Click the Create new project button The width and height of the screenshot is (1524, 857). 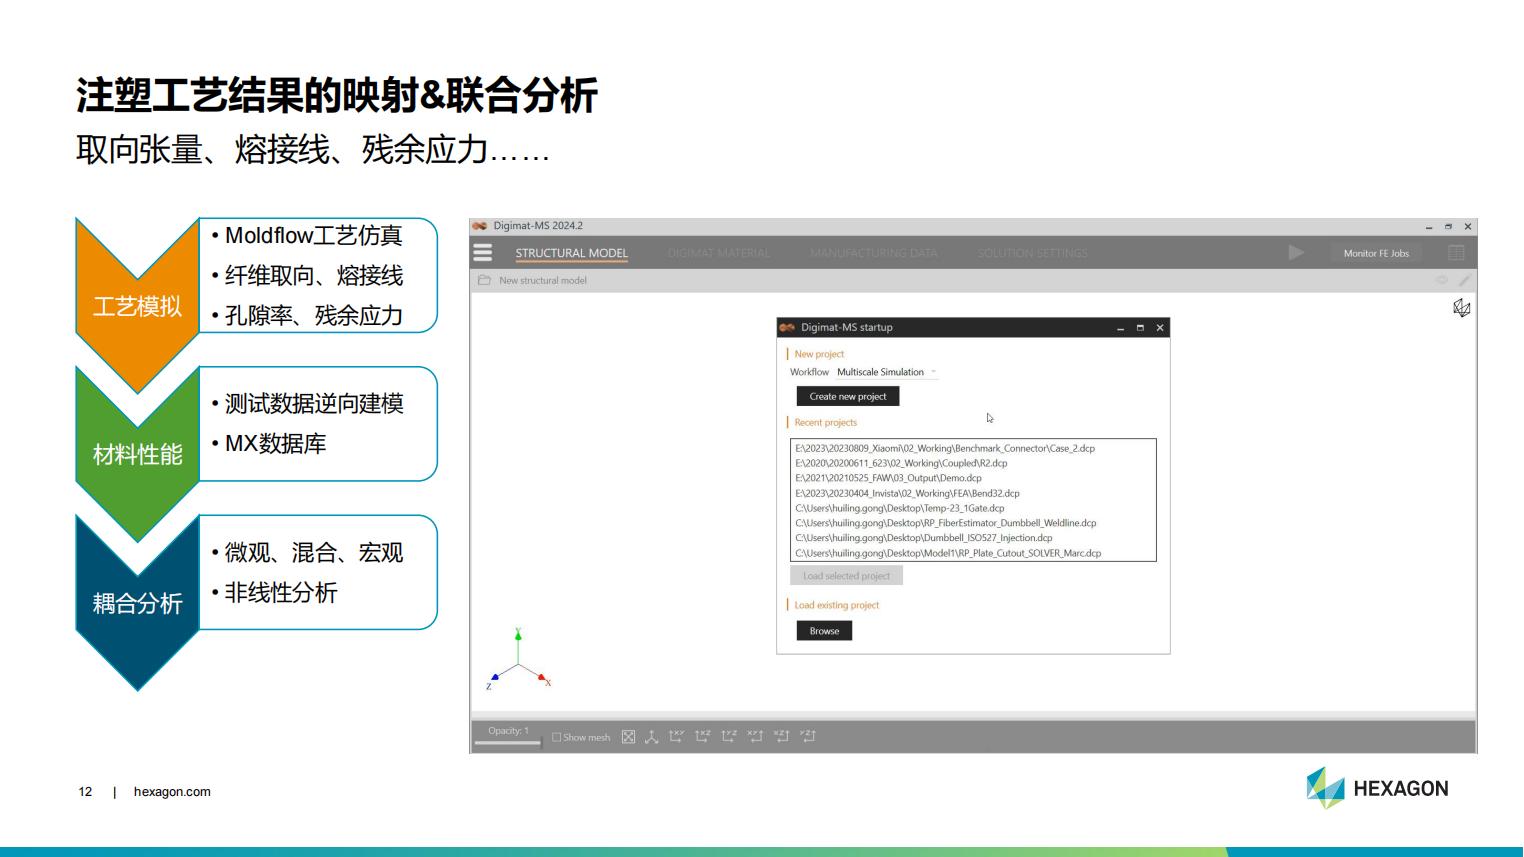848,396
